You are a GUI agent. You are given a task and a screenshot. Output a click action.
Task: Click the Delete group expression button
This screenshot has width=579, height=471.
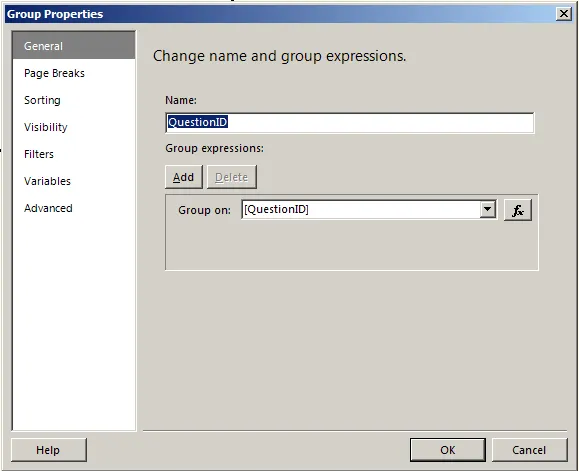[232, 177]
